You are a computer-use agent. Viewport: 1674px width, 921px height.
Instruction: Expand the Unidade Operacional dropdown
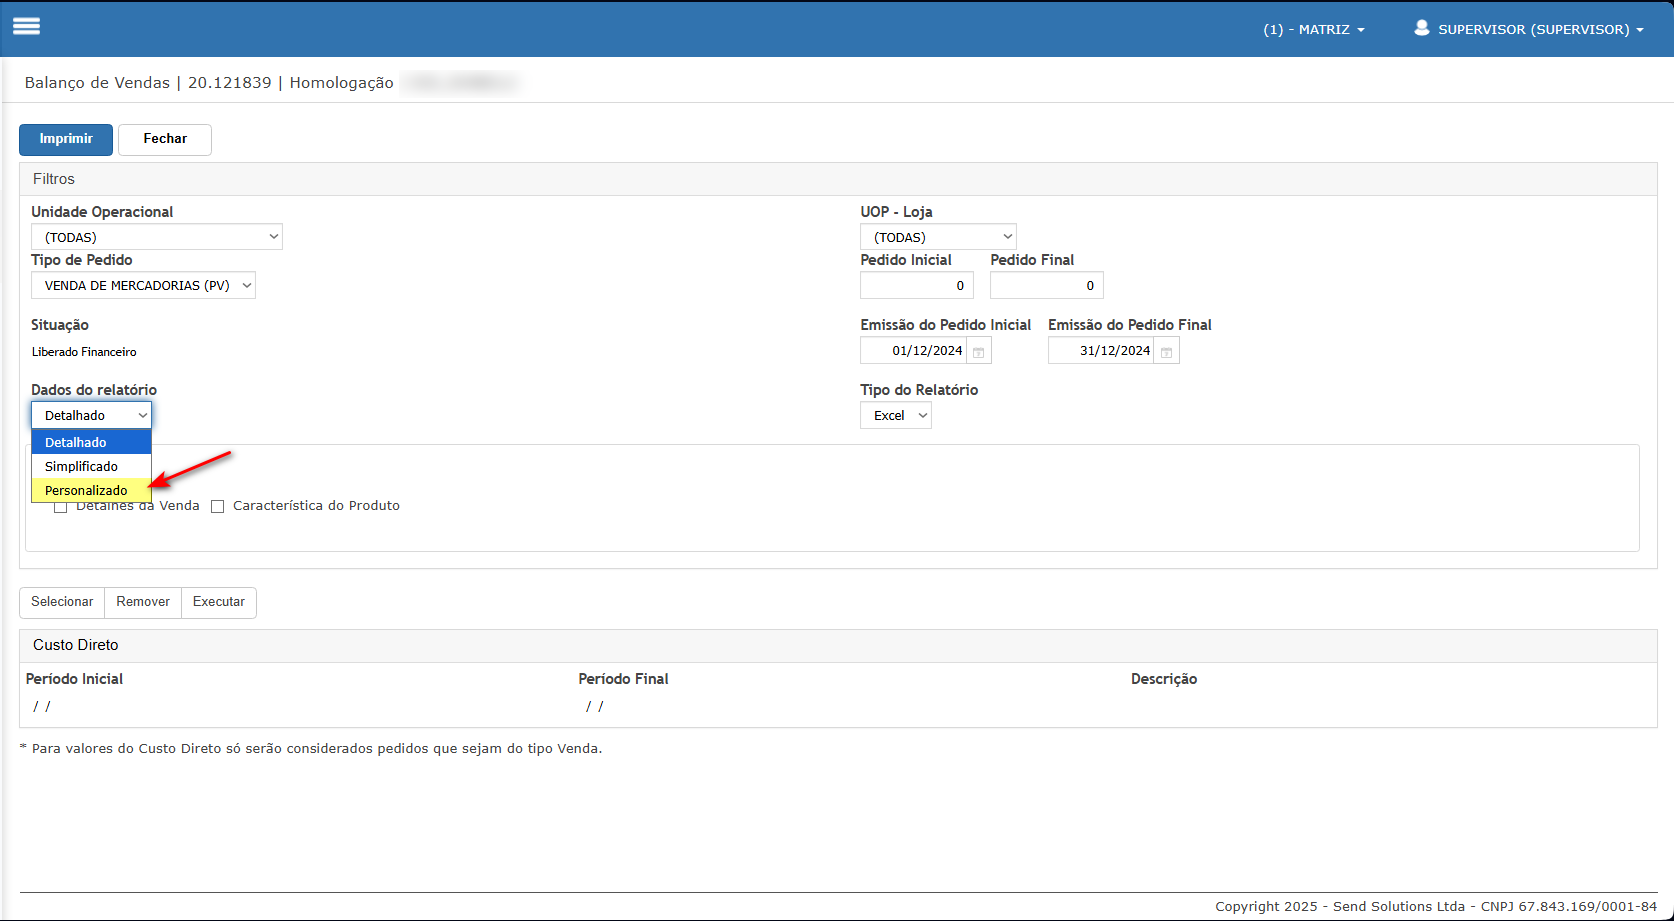[157, 237]
